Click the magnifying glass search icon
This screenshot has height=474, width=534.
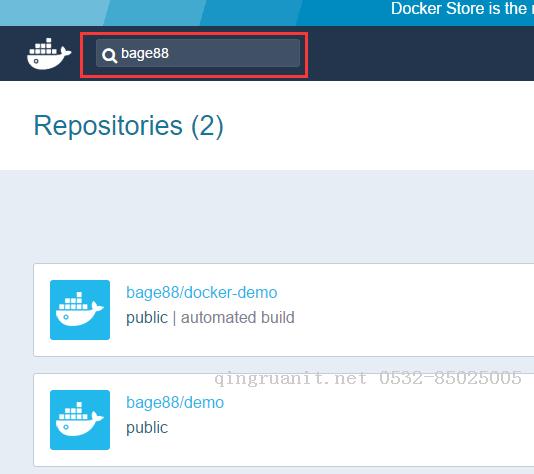pos(110,55)
